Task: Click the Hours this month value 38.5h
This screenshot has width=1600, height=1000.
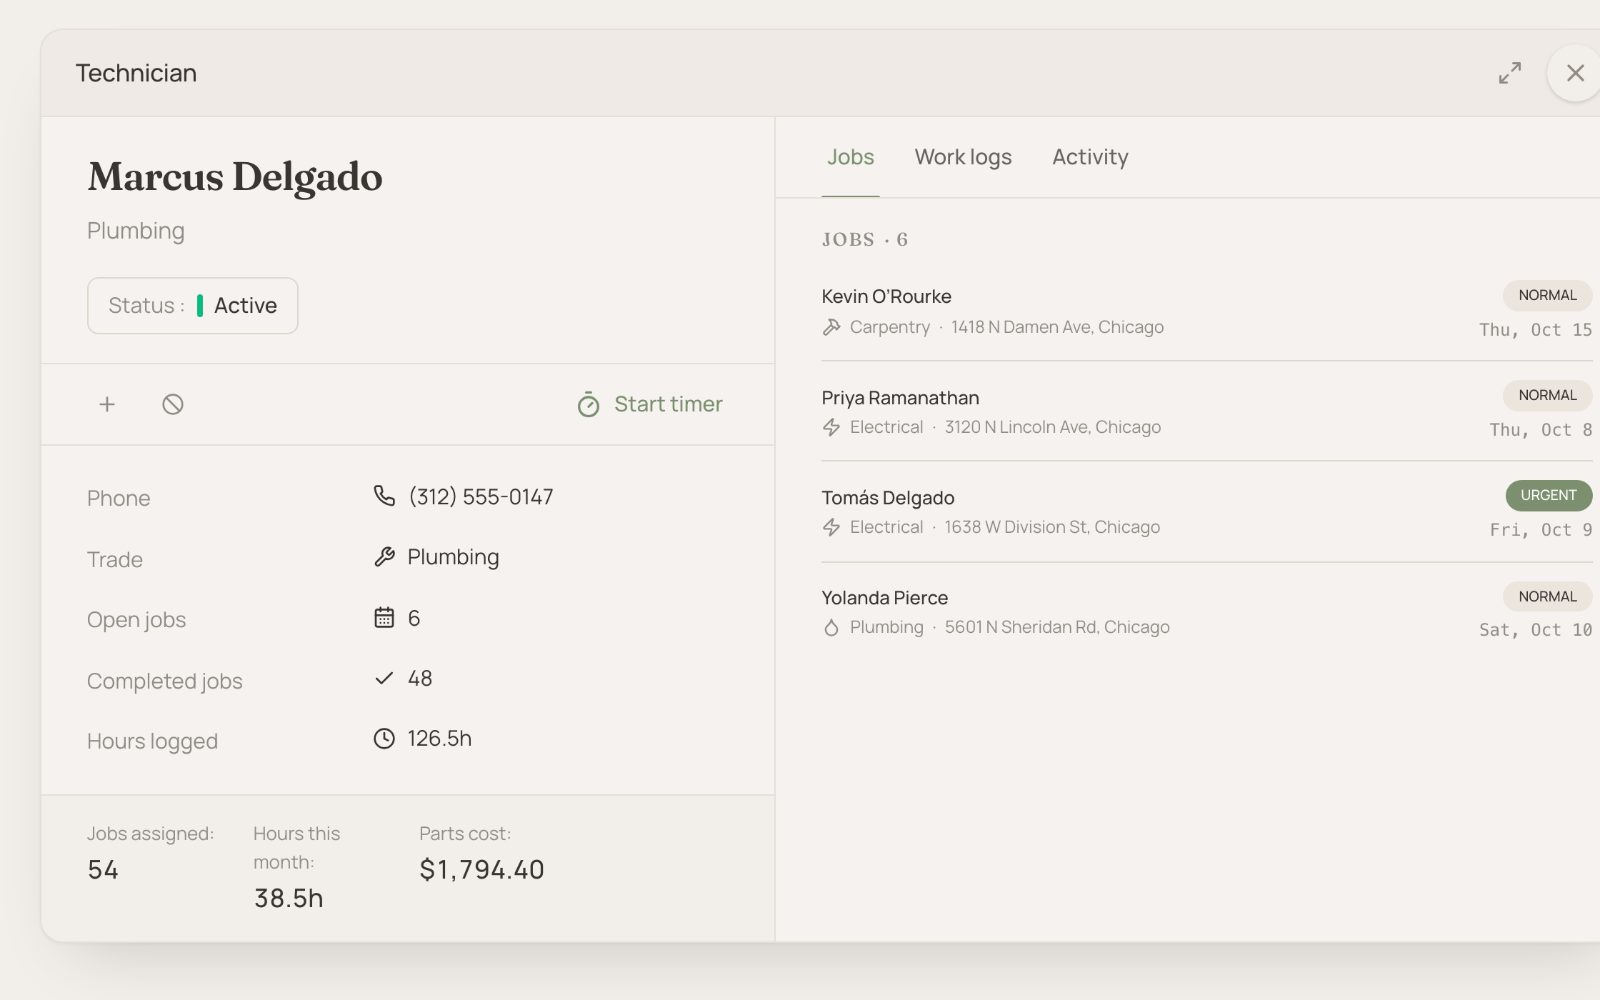Action: click(x=288, y=898)
